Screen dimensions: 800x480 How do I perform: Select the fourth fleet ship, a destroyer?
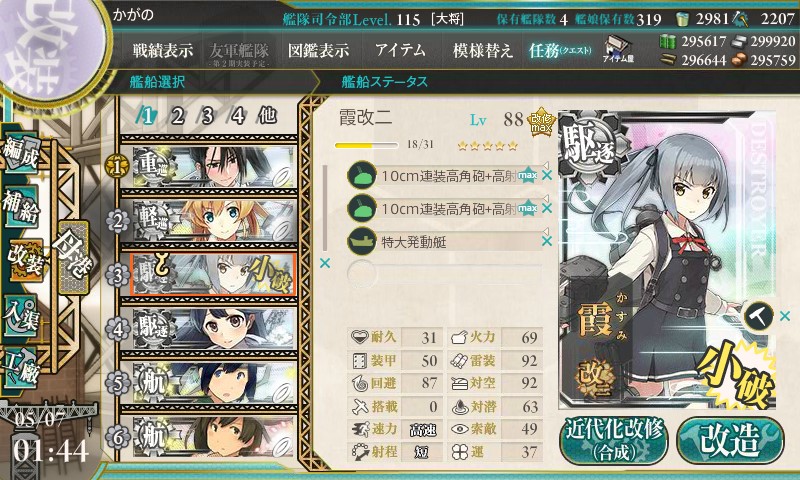[x=214, y=328]
